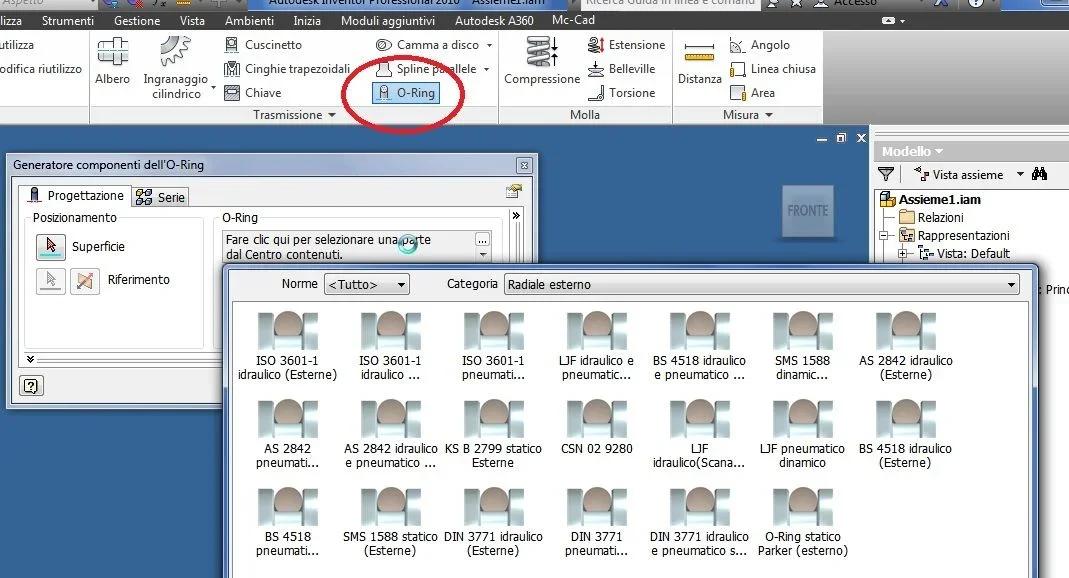Click the file naming icon in O-Ring dialog

(514, 192)
